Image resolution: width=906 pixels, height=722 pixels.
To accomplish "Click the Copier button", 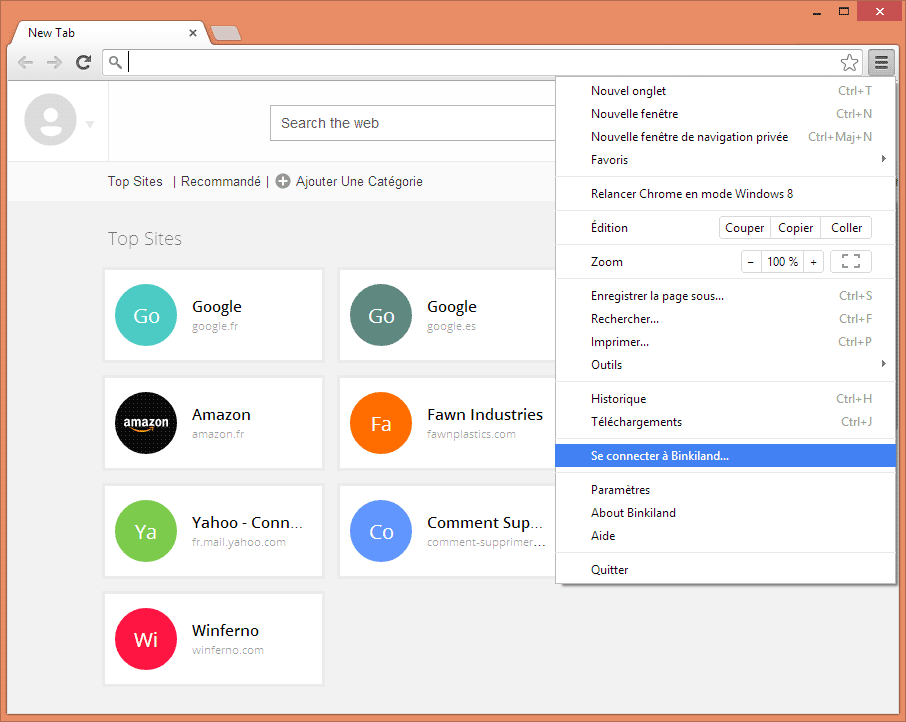I will (x=796, y=228).
